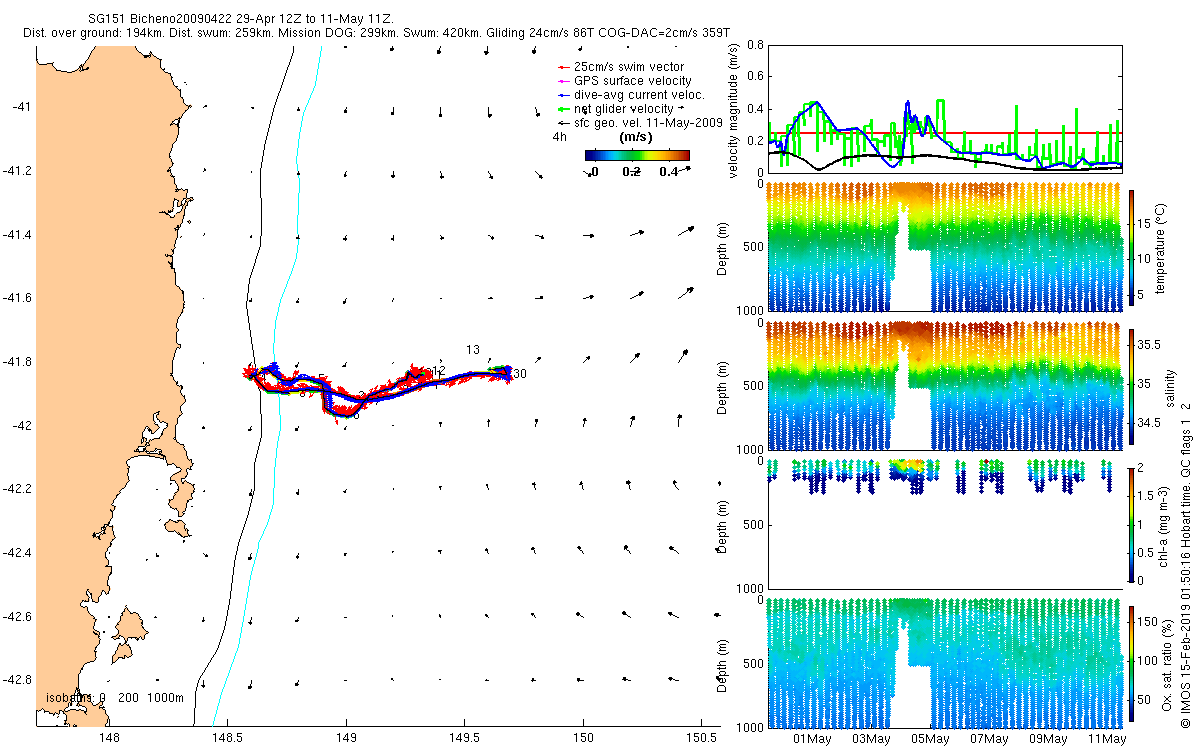Click the blue dive-avg current legend marker
The image size is (1200, 750).
coord(563,95)
